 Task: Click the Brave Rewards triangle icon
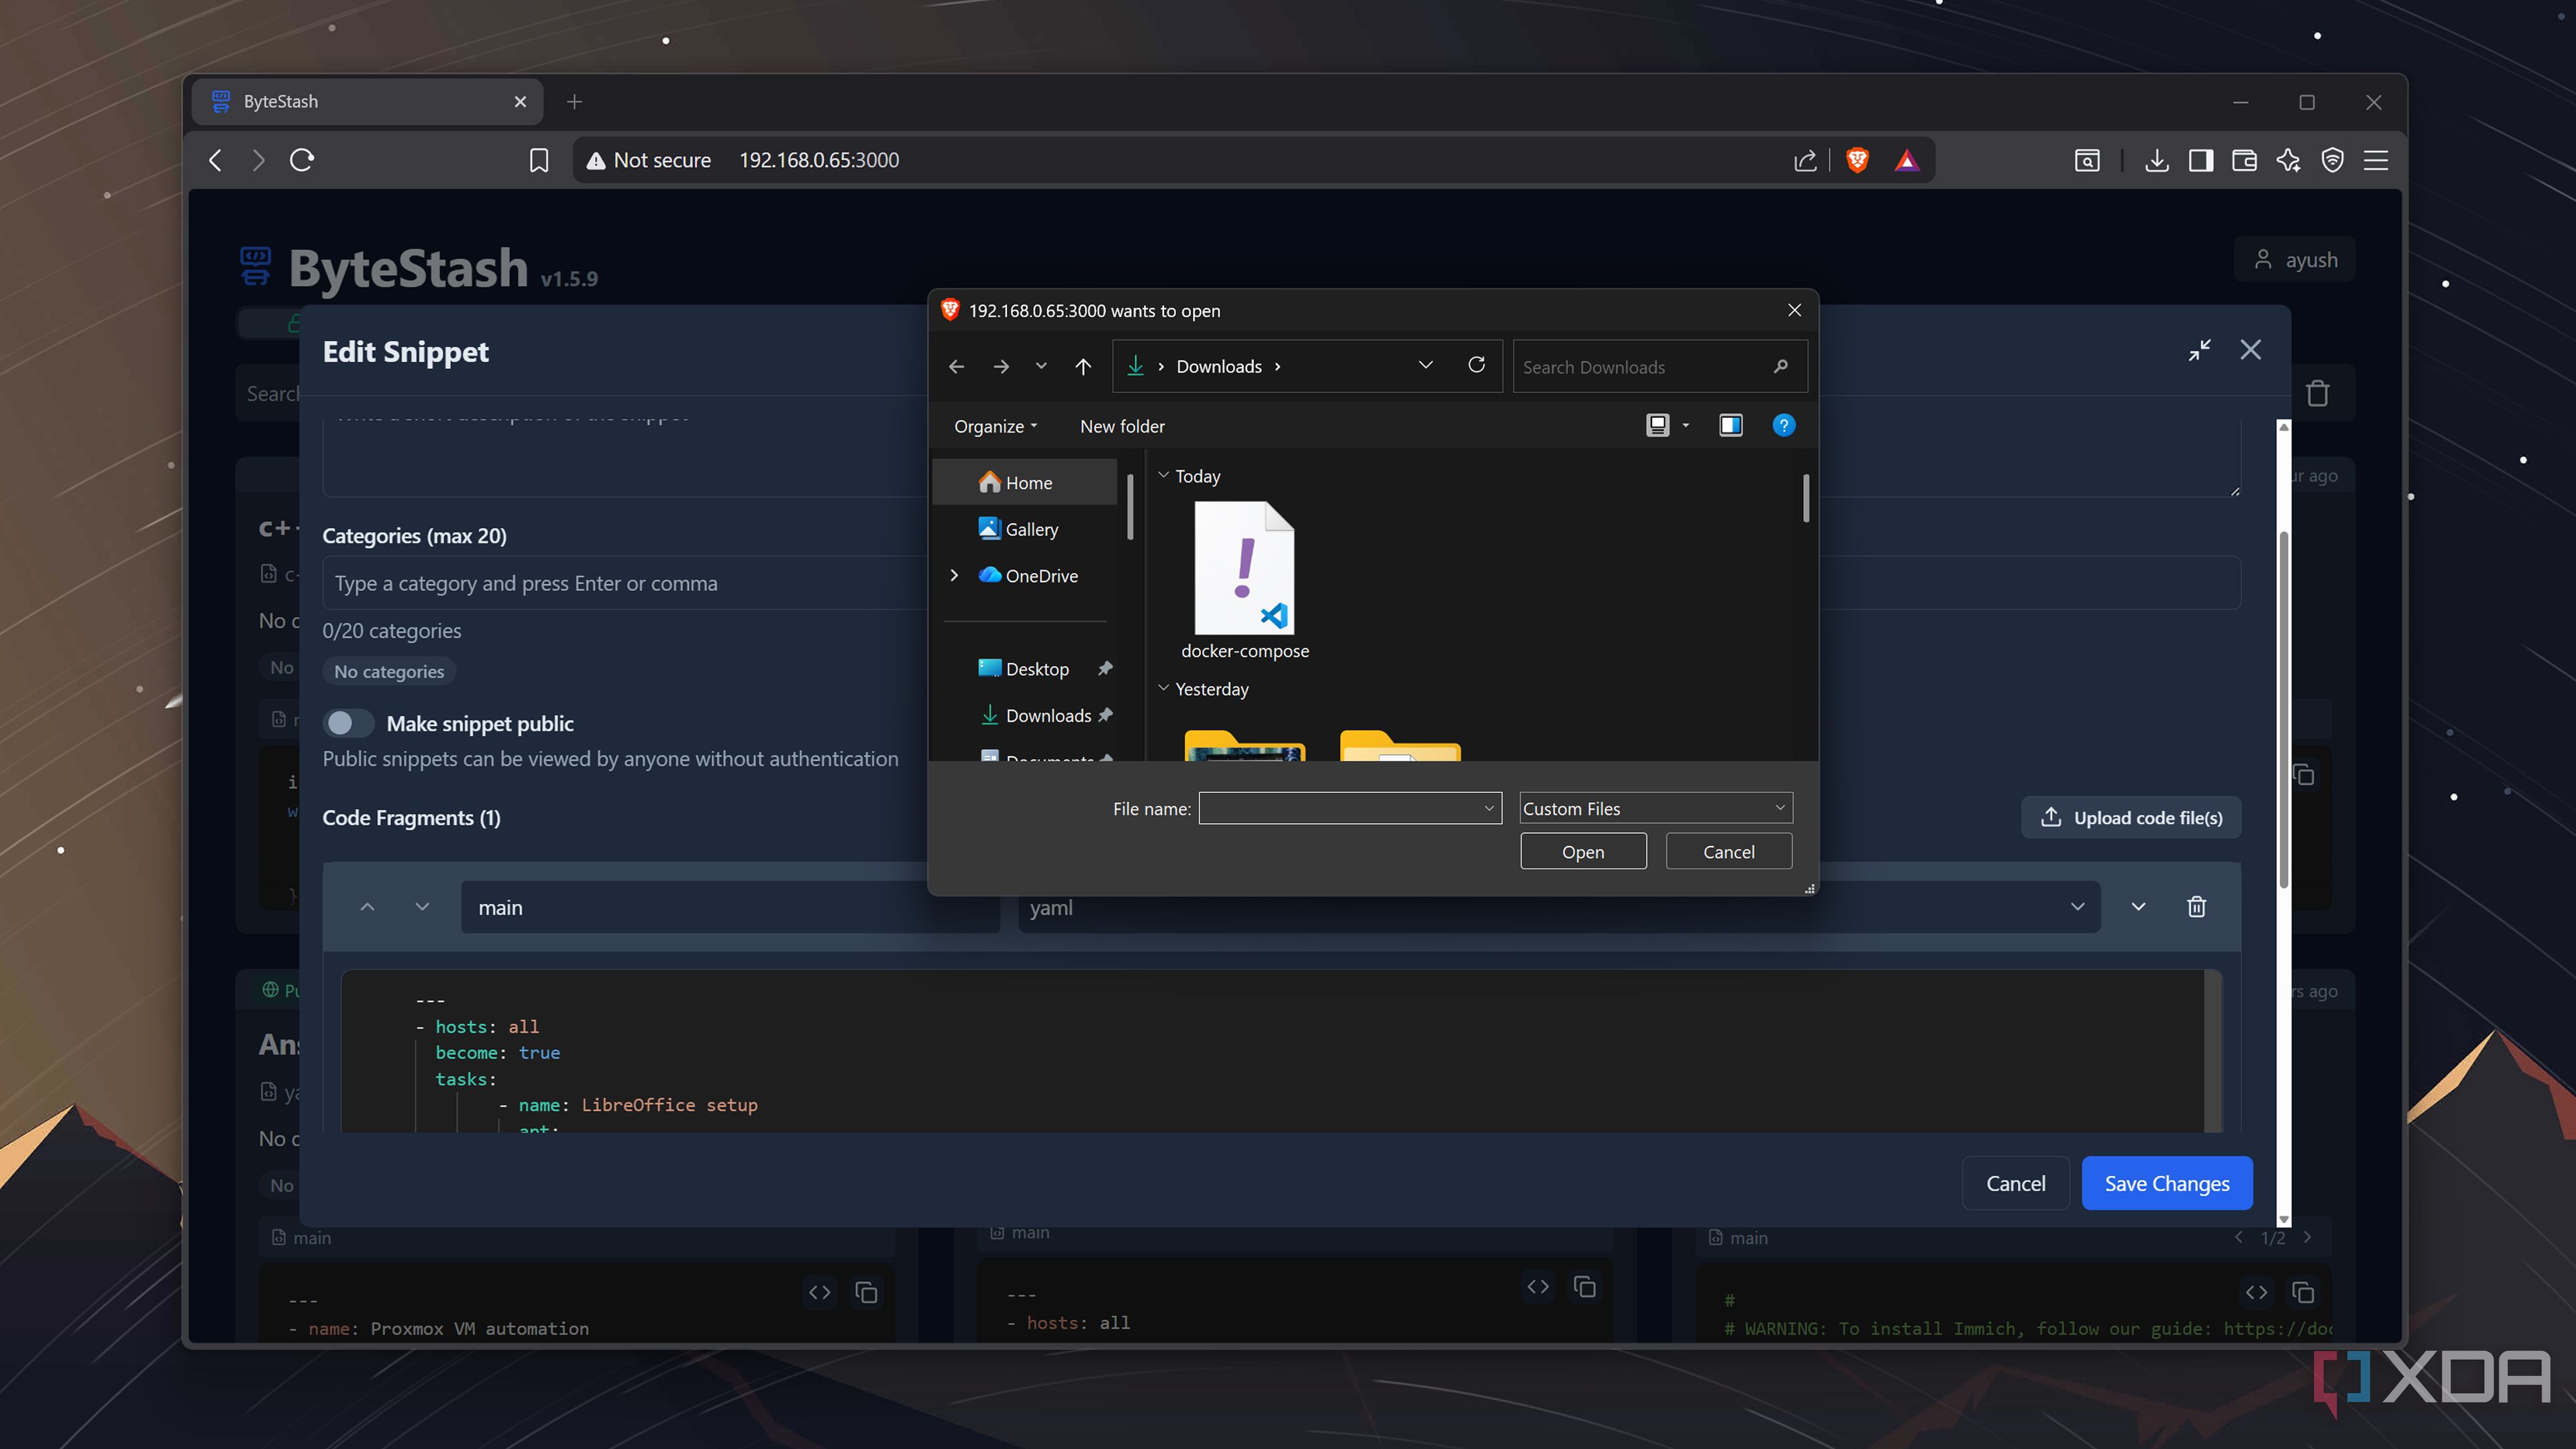1907,160
